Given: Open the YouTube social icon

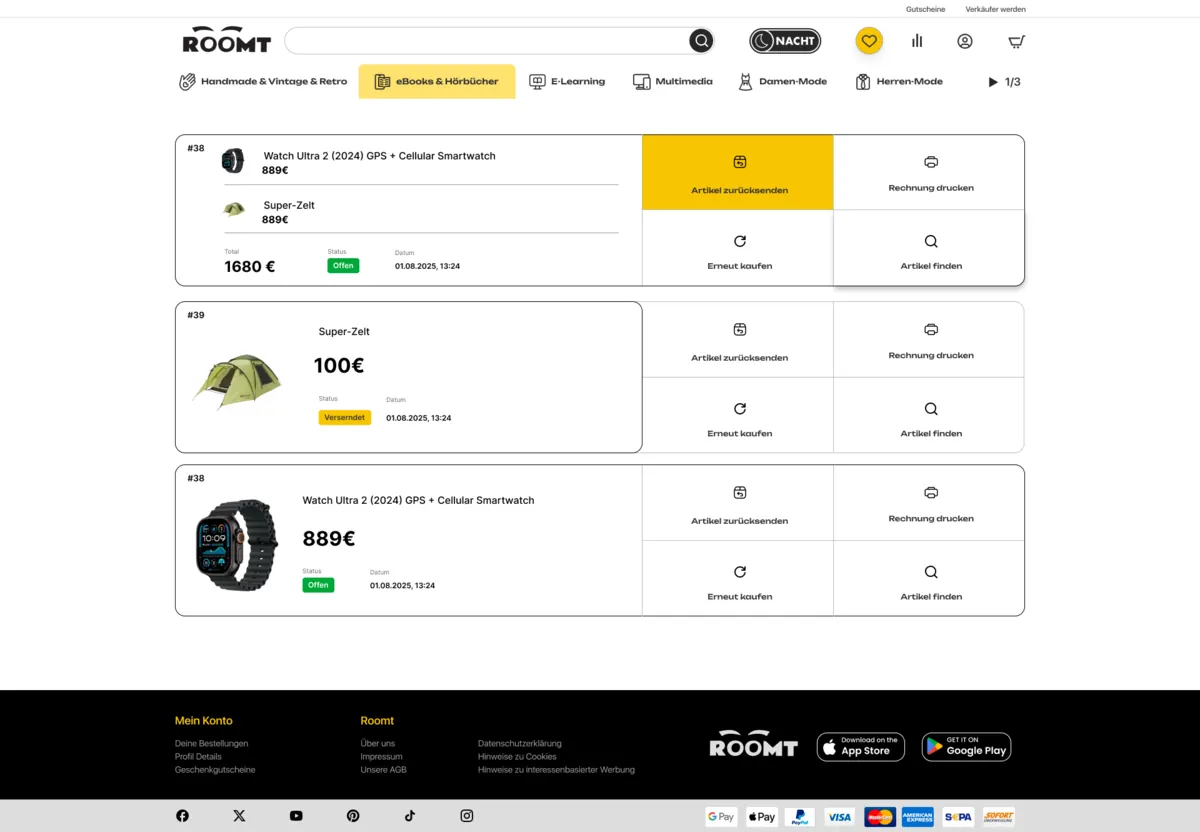Looking at the screenshot, I should (x=296, y=816).
